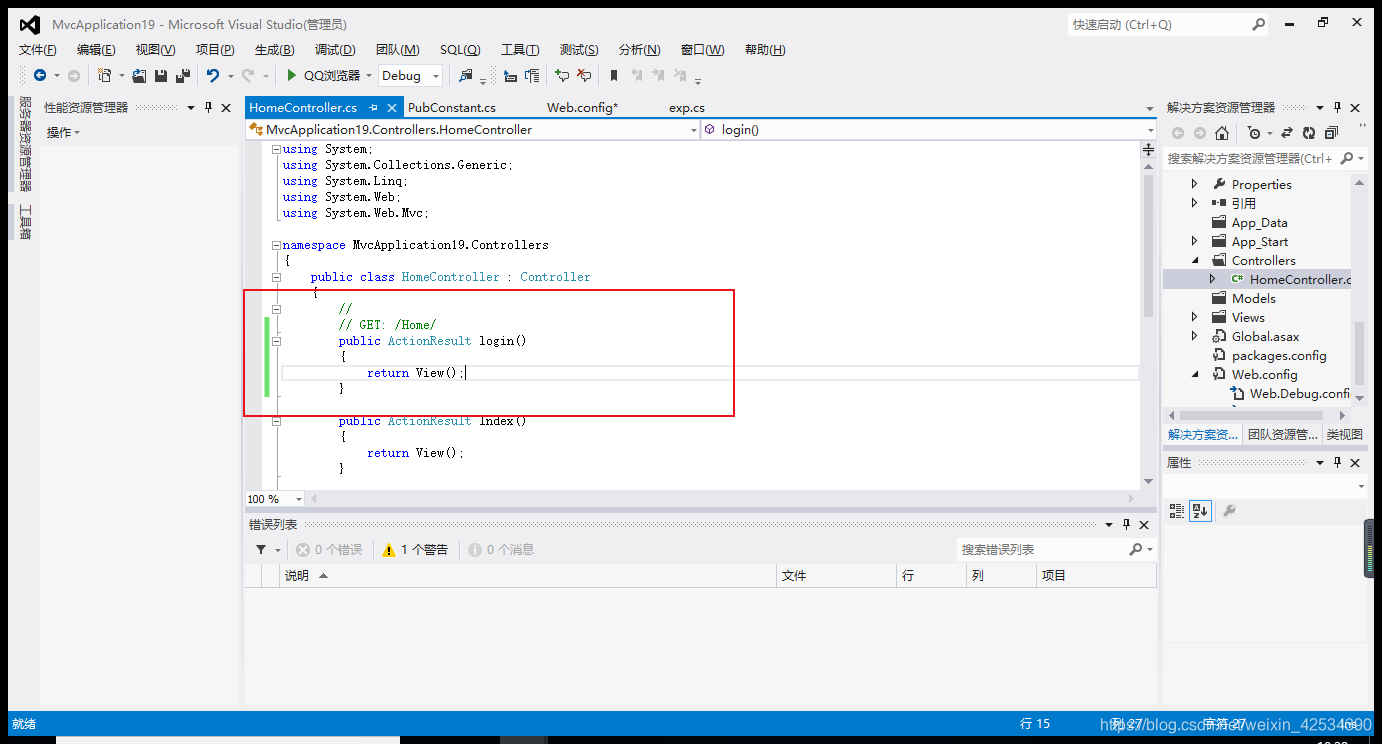Switch to the PubConstant.cs tab
Image resolution: width=1382 pixels, height=744 pixels.
452,107
